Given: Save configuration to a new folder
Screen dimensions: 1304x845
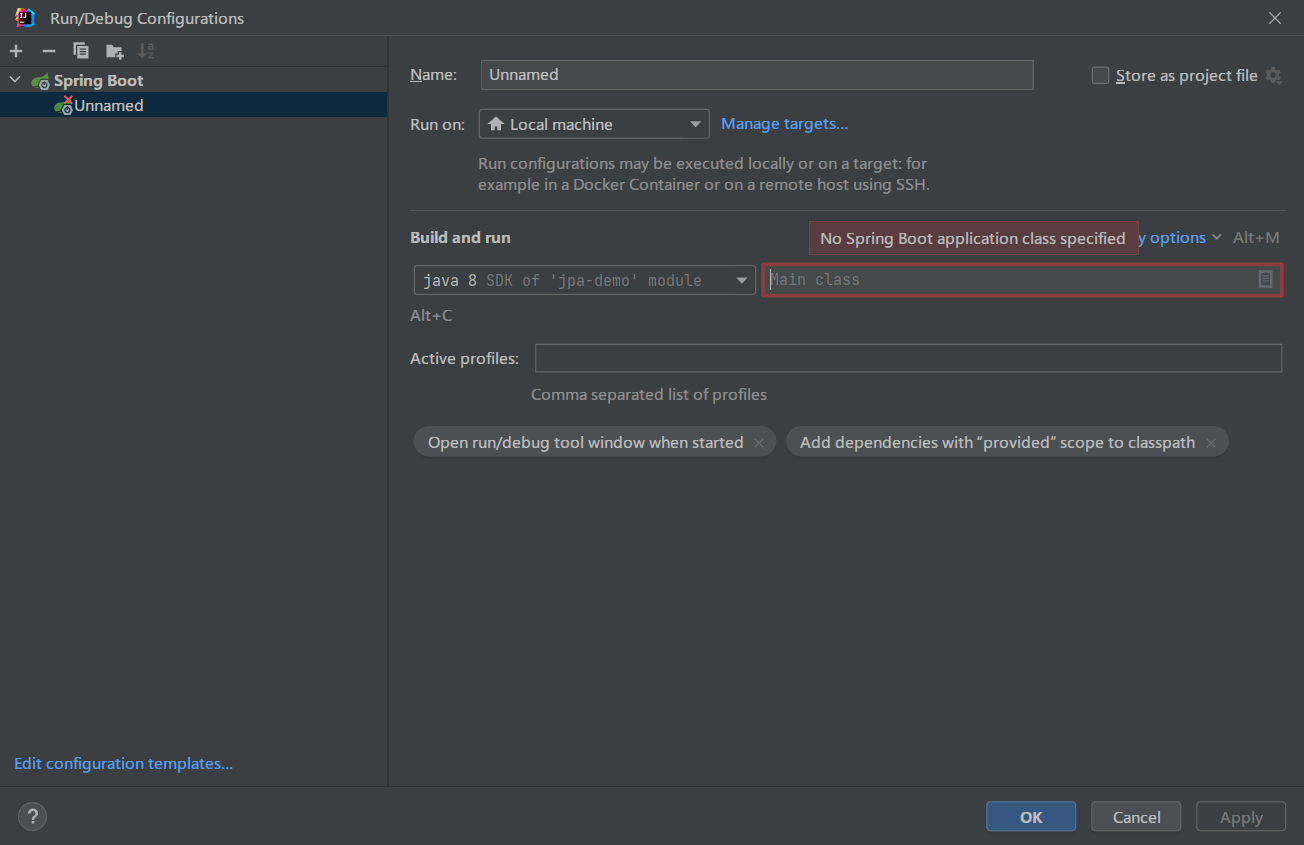Looking at the screenshot, I should [115, 51].
